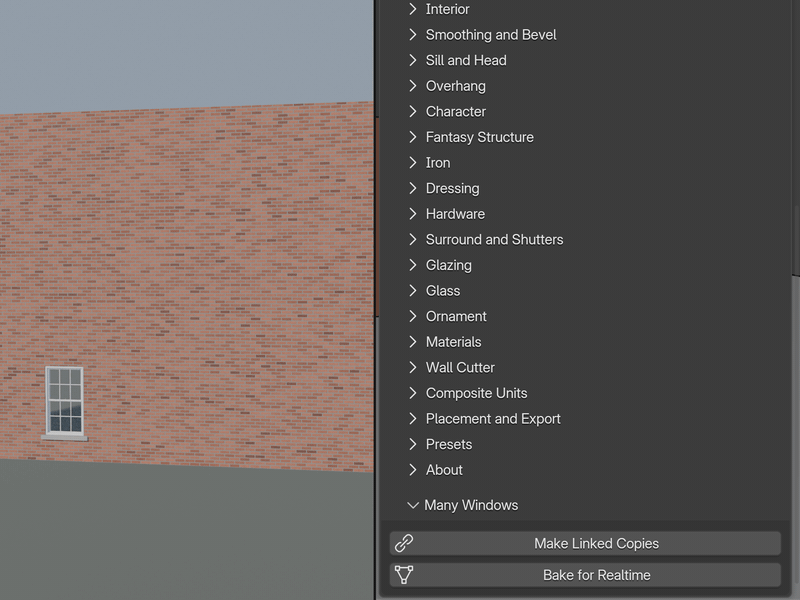Screen dimensions: 800x600
Task: Expand the Character panel
Action: click(x=446, y=111)
